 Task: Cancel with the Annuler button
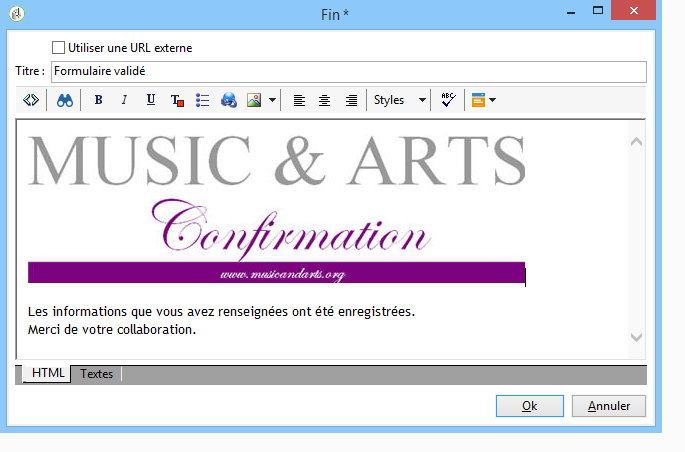(x=609, y=406)
